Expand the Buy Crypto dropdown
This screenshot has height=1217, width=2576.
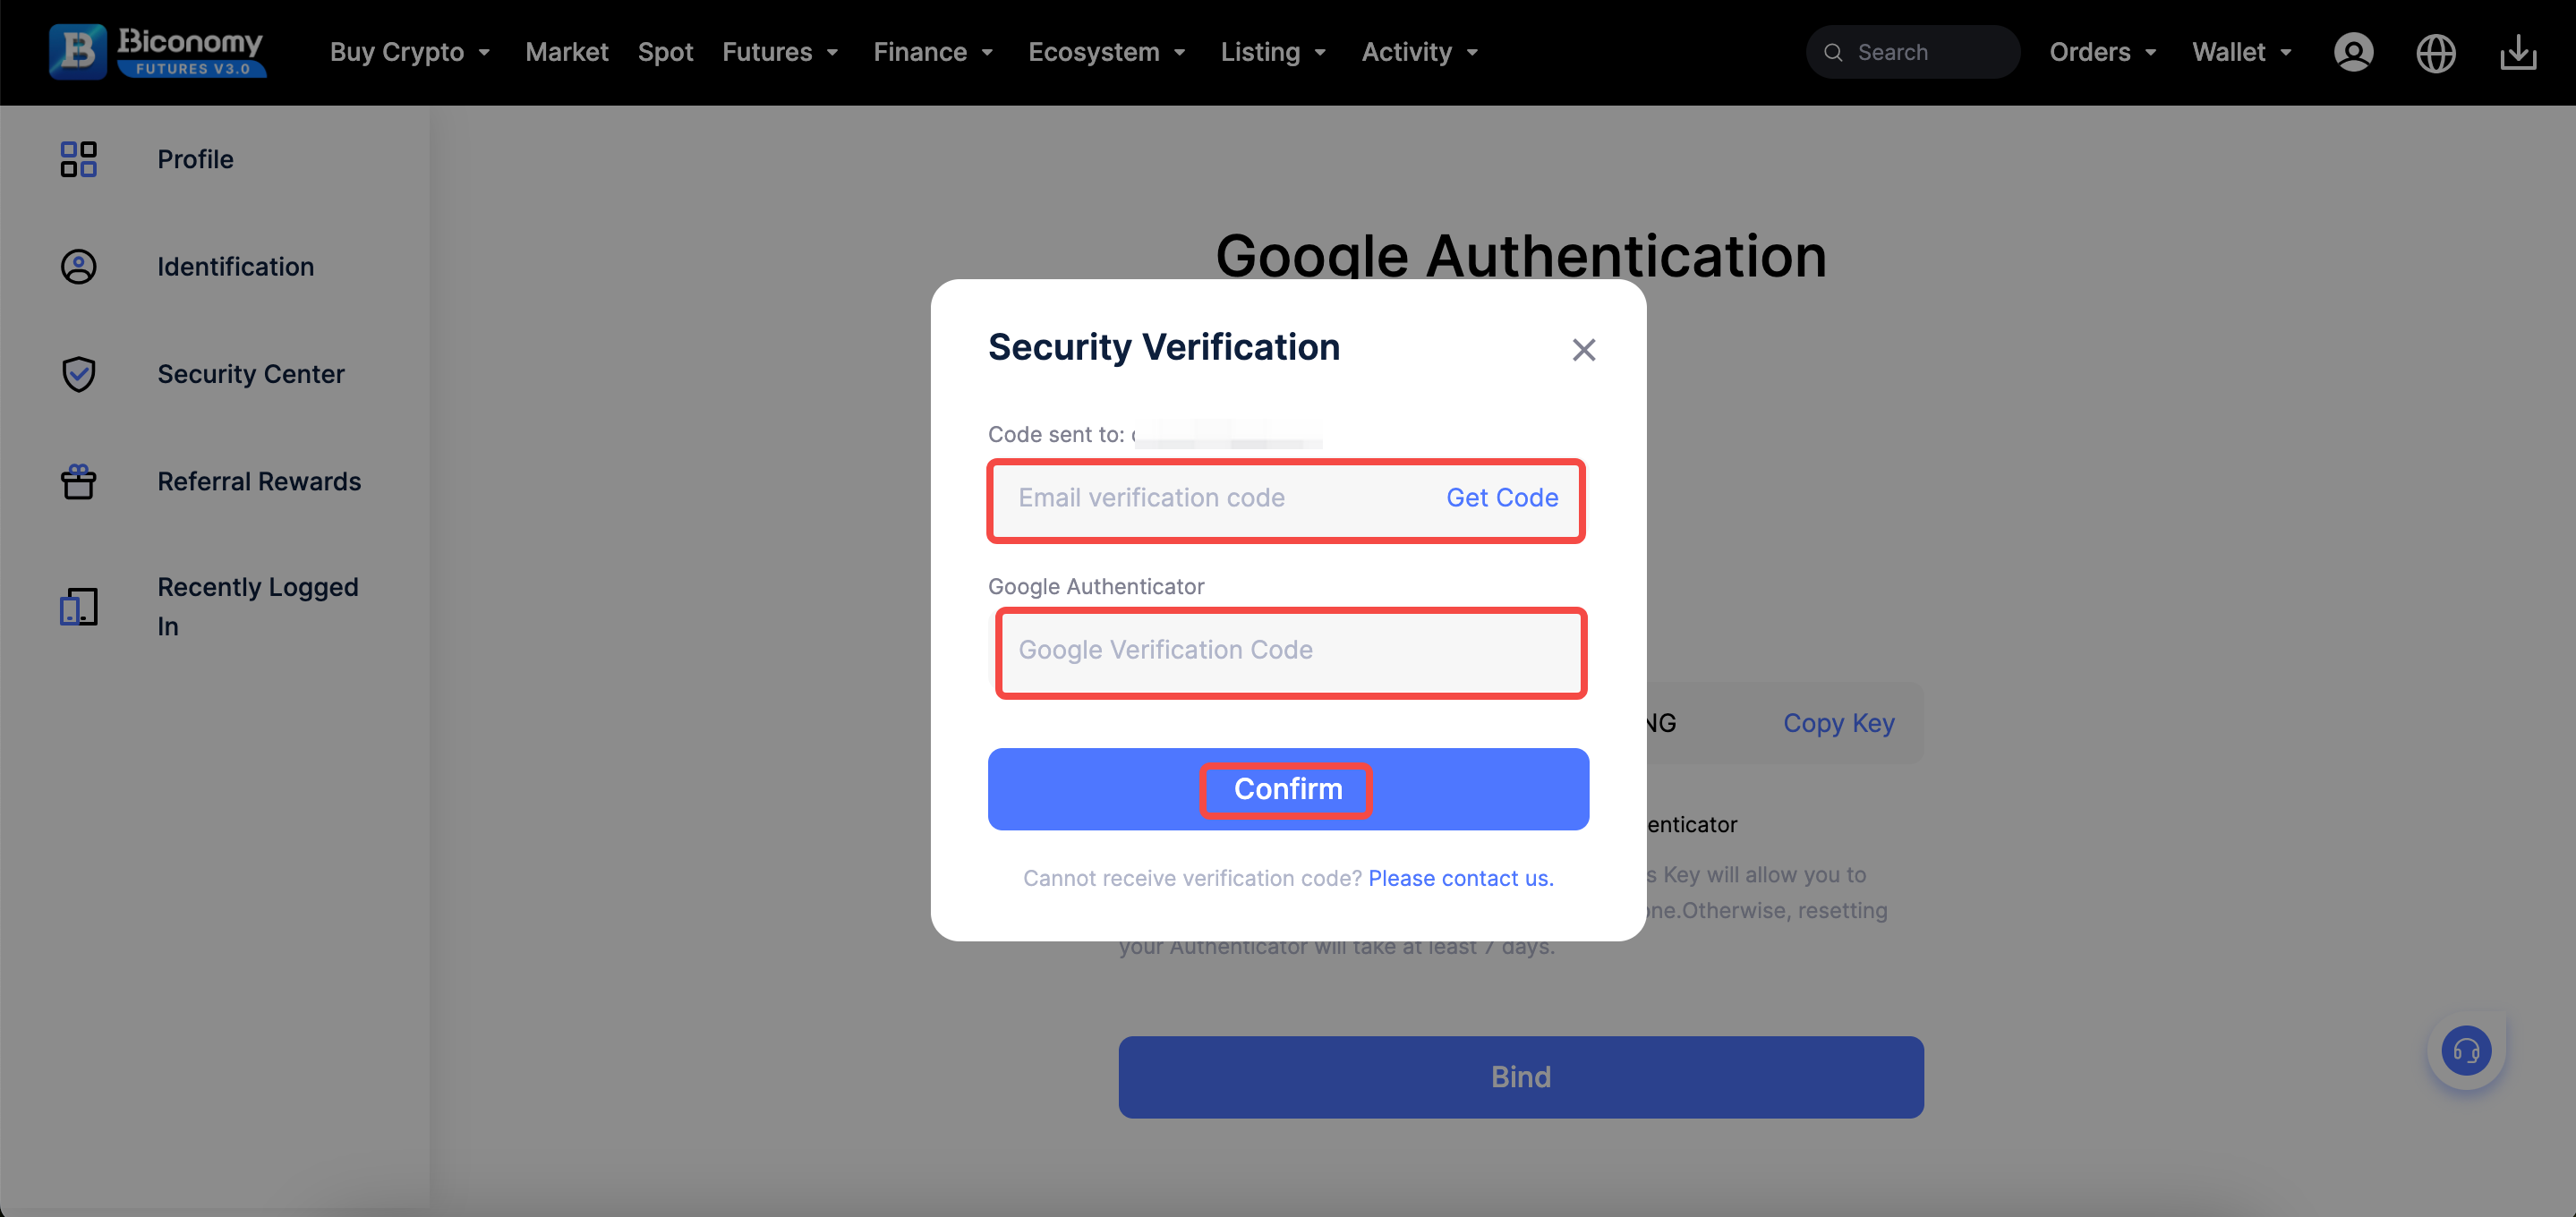click(410, 52)
